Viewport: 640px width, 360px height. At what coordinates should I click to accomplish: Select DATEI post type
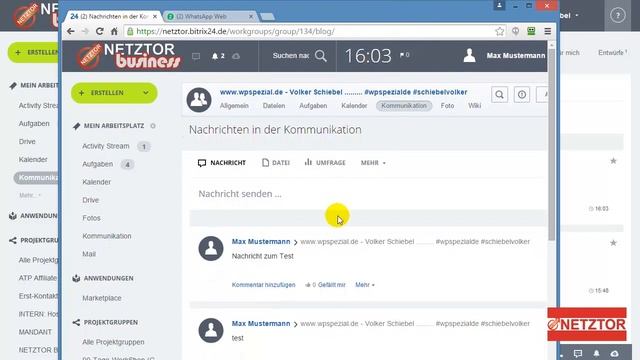[276, 163]
